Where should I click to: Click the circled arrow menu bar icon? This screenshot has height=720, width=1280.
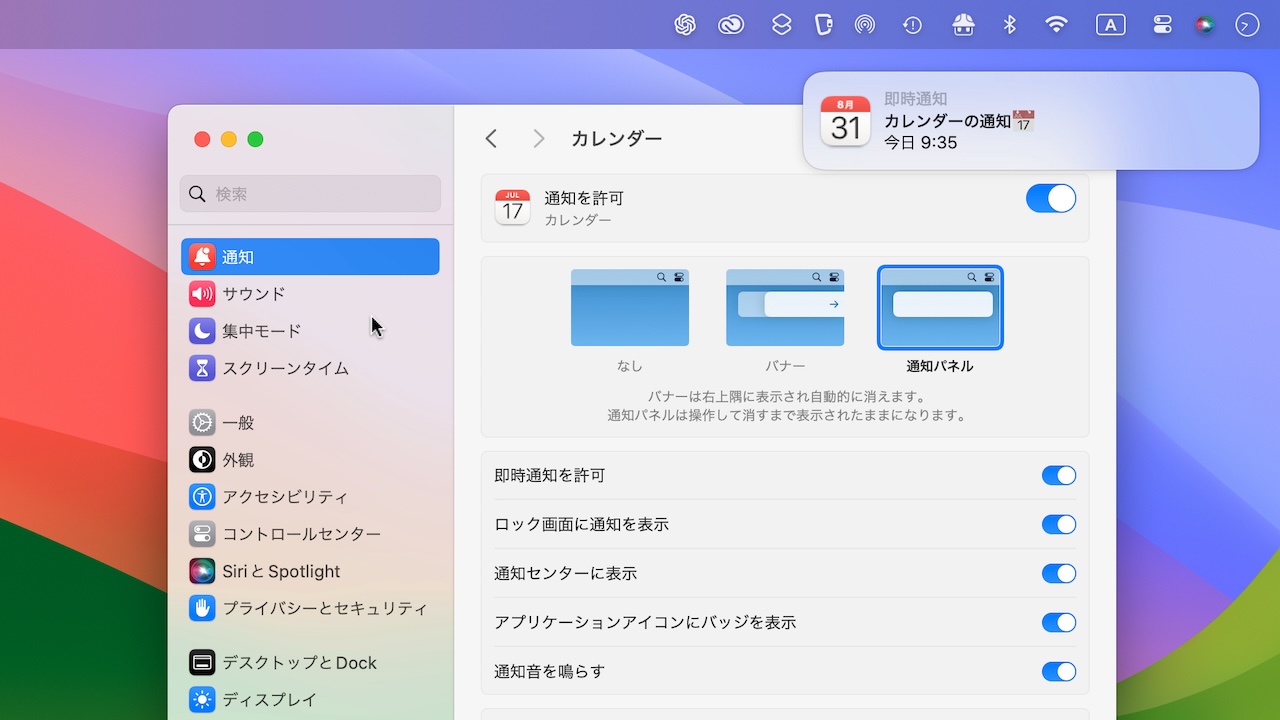[x=1247, y=25]
